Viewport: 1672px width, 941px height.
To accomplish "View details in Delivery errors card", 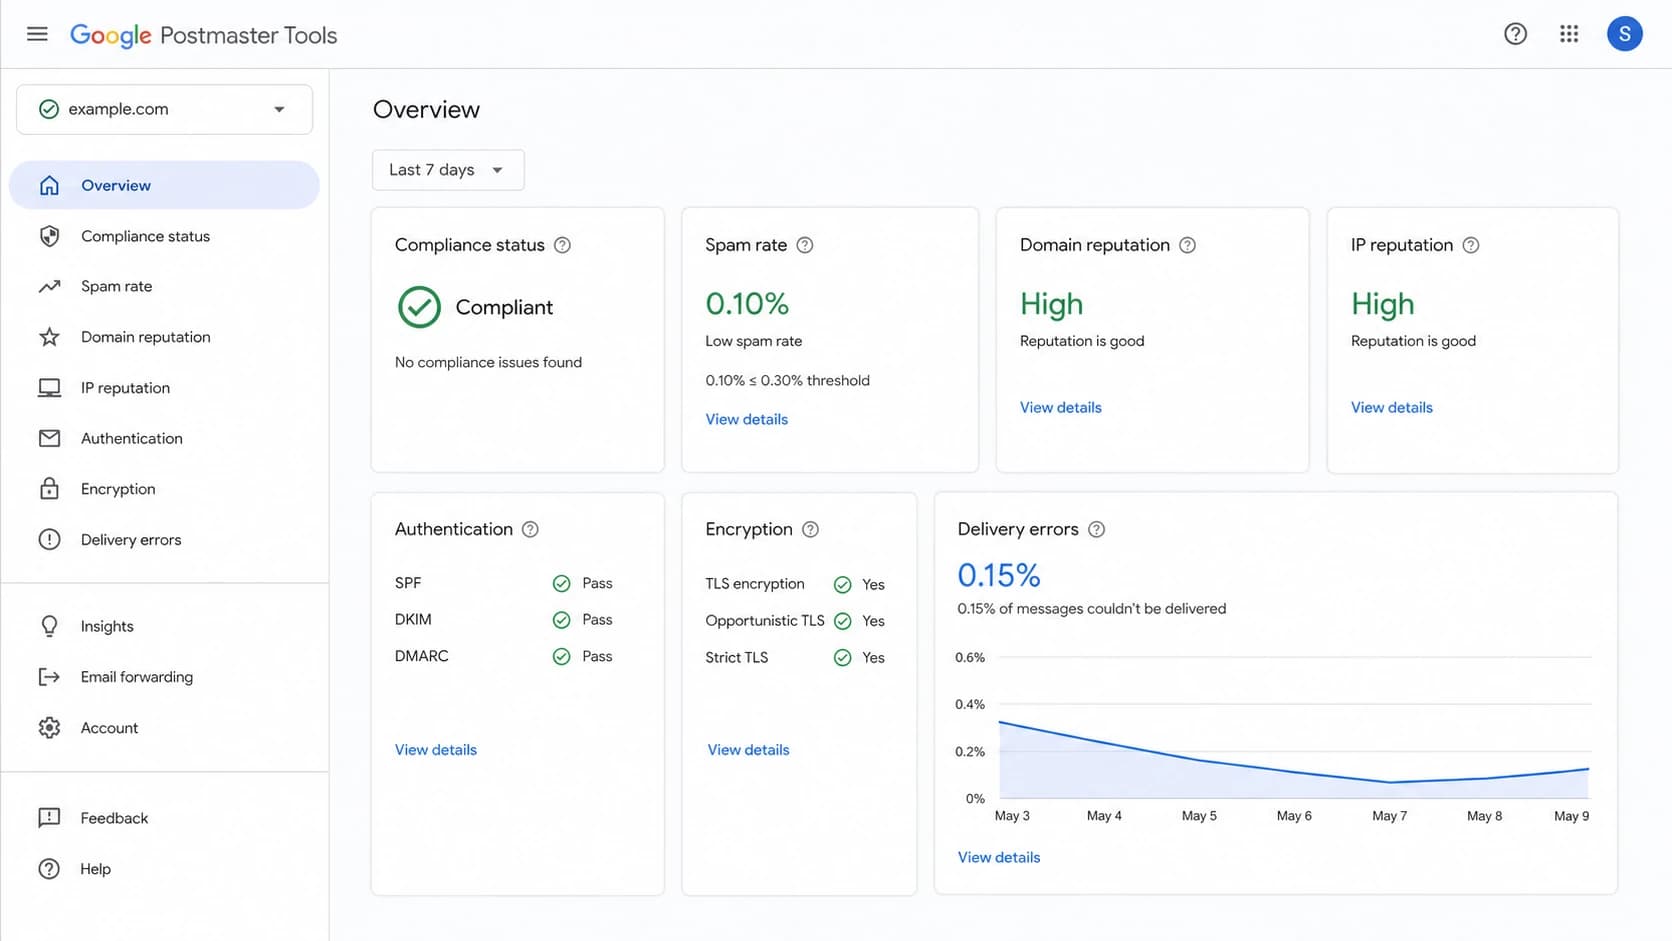I will pos(999,857).
